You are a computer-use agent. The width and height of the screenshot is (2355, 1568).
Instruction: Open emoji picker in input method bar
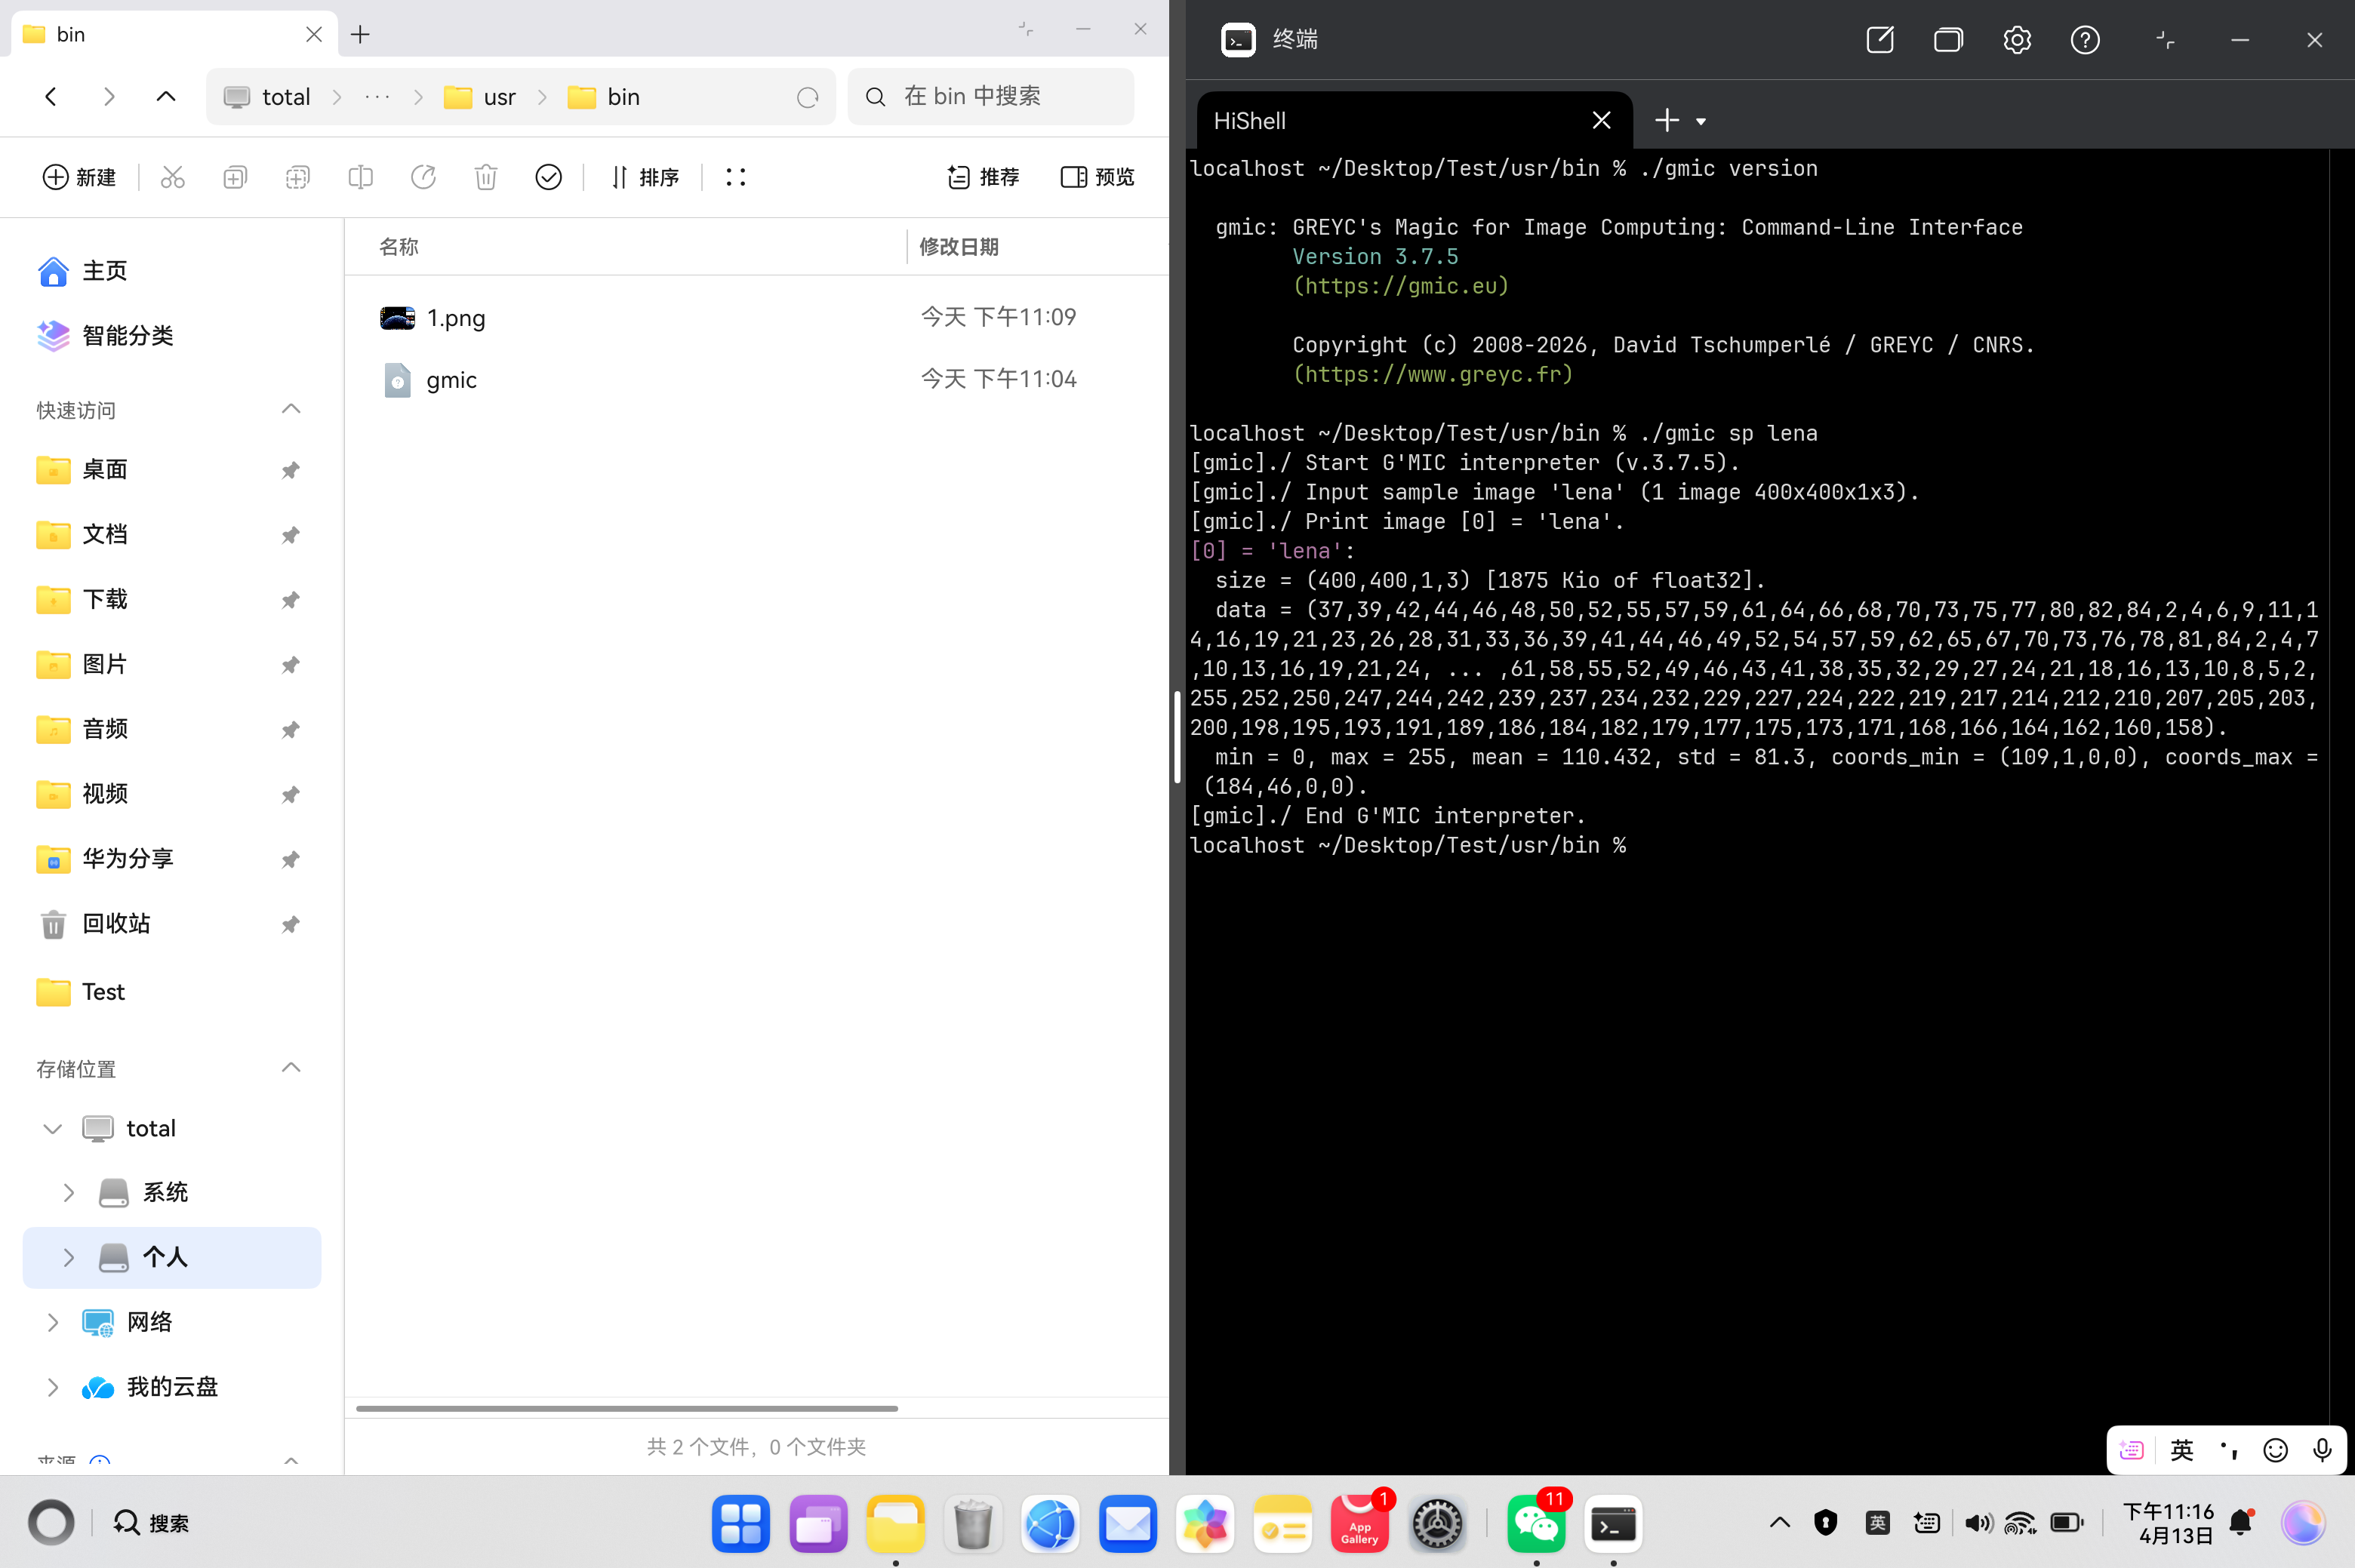point(2276,1449)
